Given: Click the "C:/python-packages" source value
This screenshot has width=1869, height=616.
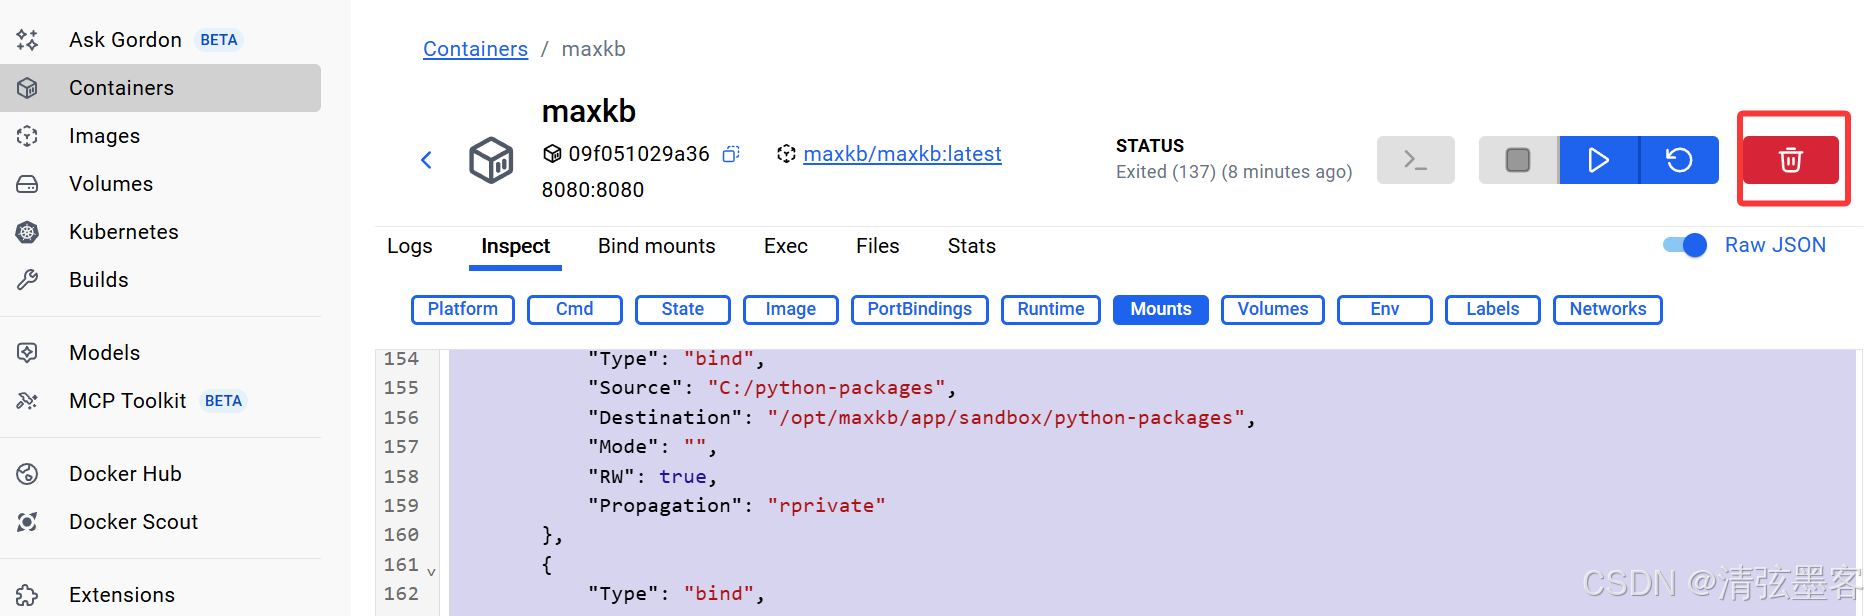Looking at the screenshot, I should (x=826, y=388).
